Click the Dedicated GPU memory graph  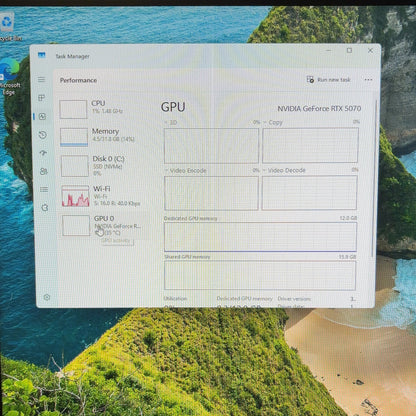point(260,237)
